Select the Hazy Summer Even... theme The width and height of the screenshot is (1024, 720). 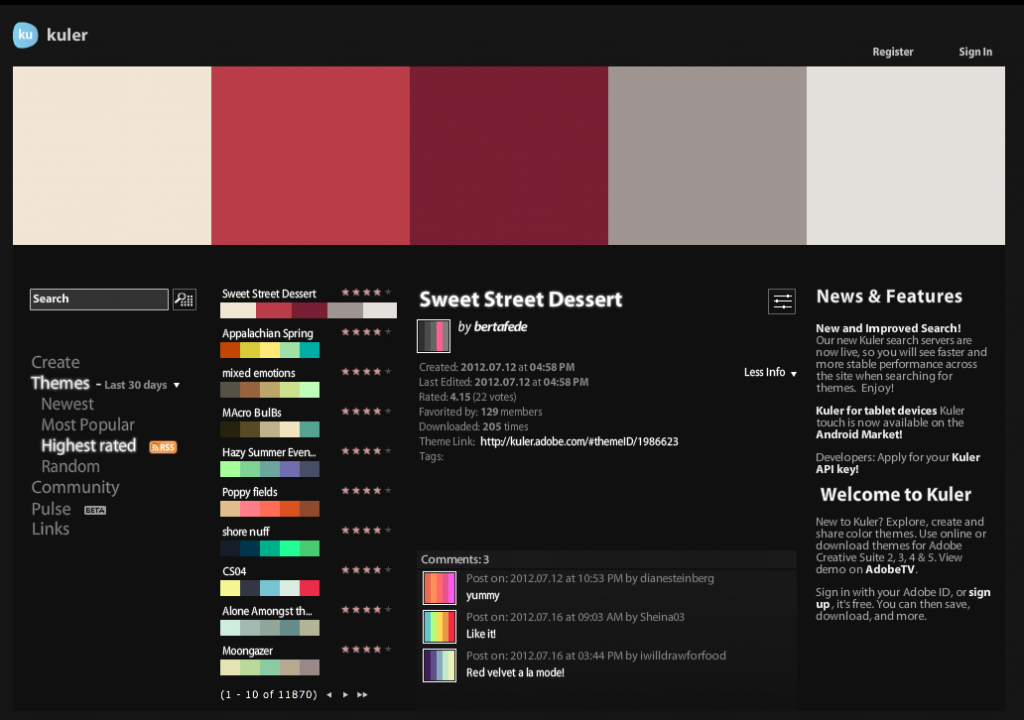tap(269, 452)
